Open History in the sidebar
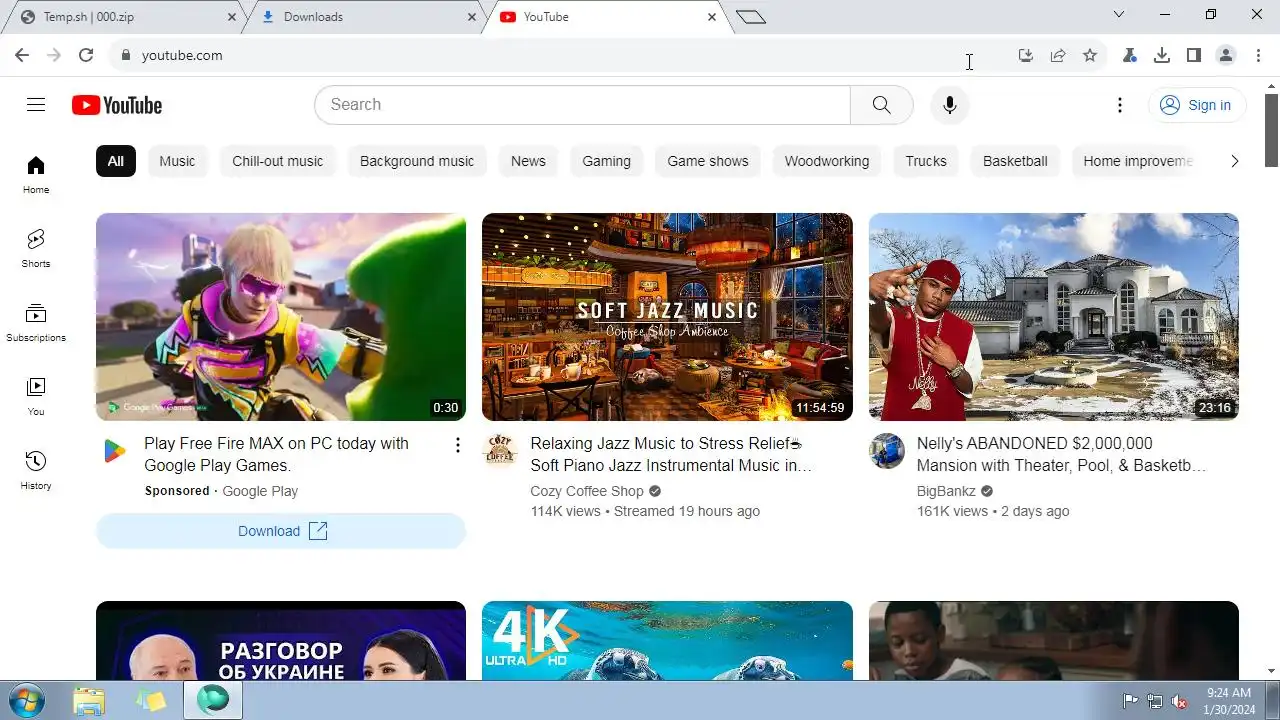Viewport: 1280px width, 720px height. [x=36, y=471]
